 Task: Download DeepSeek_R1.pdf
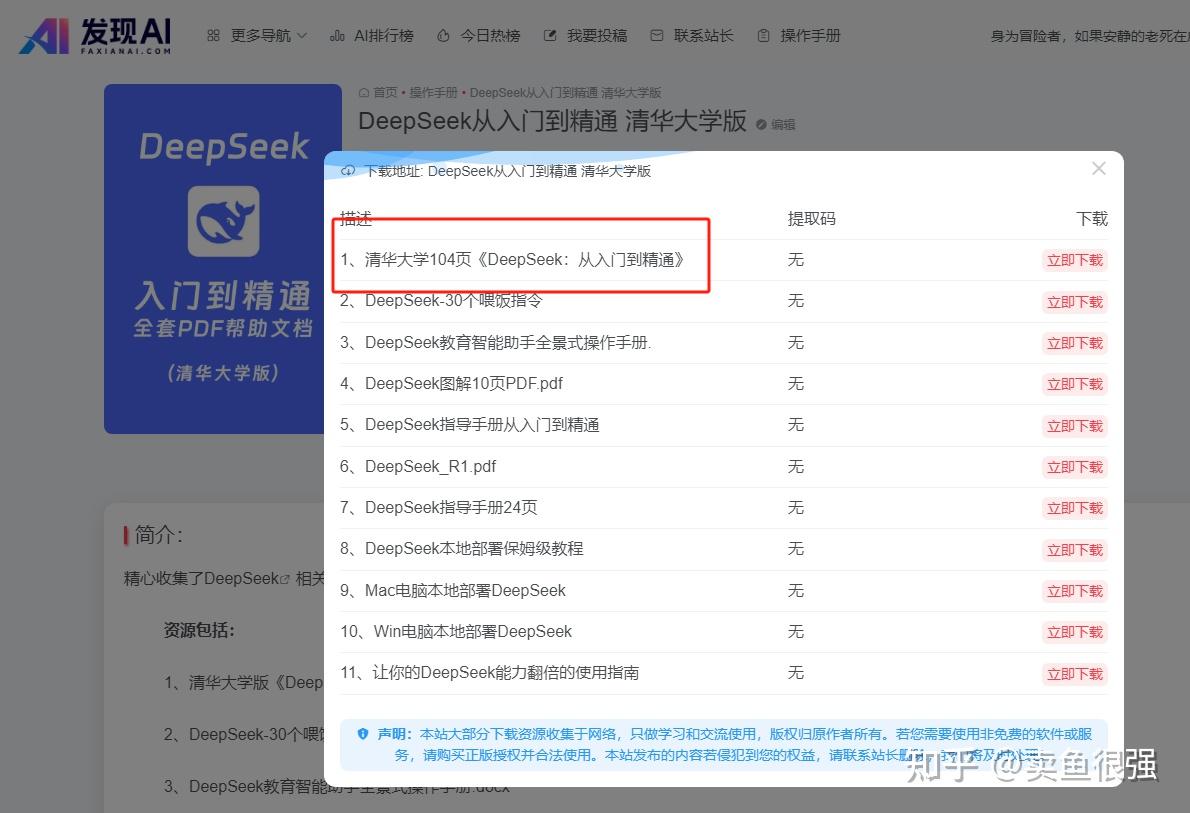(1075, 467)
